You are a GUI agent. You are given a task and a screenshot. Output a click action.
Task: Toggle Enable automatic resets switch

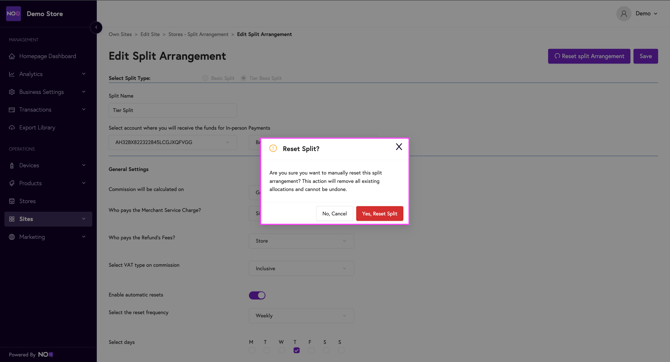257,295
